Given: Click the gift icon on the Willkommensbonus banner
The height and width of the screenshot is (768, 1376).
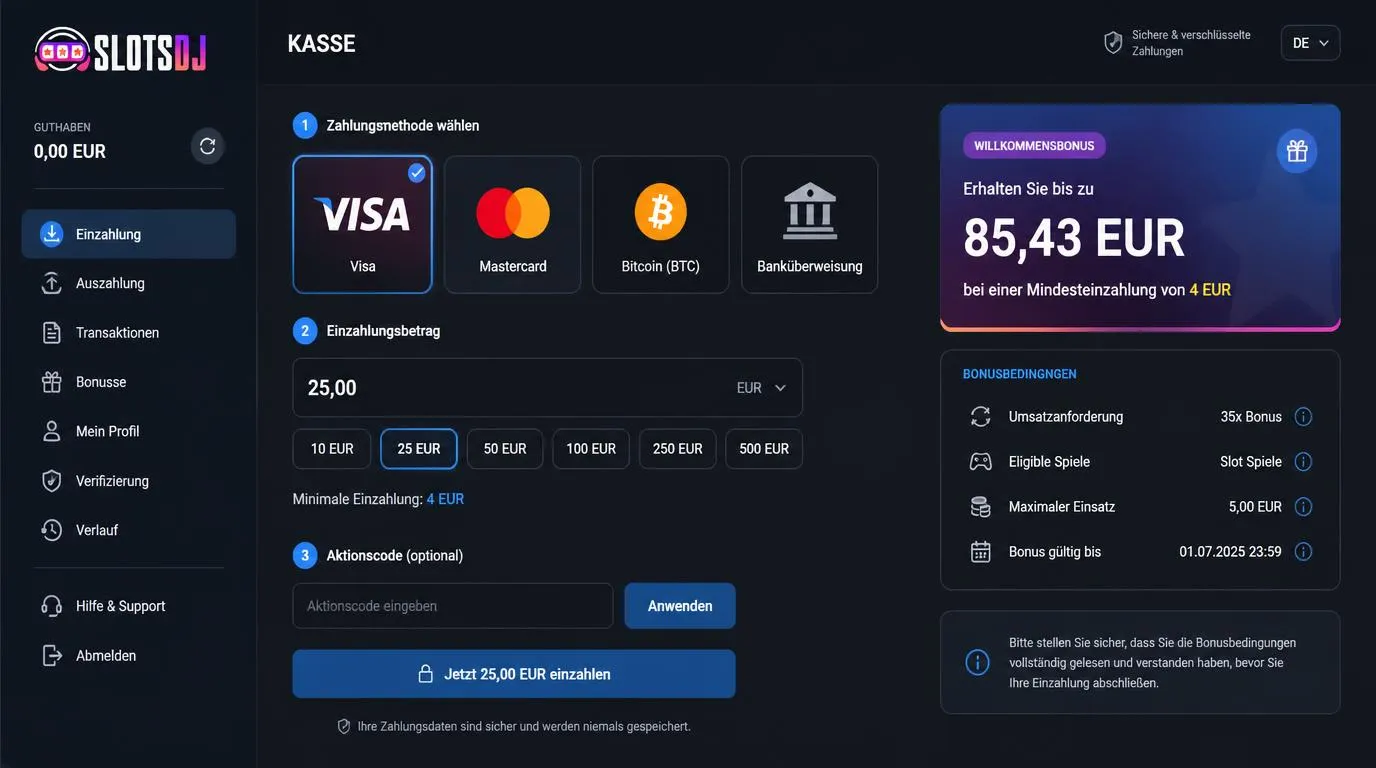Looking at the screenshot, I should coord(1297,151).
